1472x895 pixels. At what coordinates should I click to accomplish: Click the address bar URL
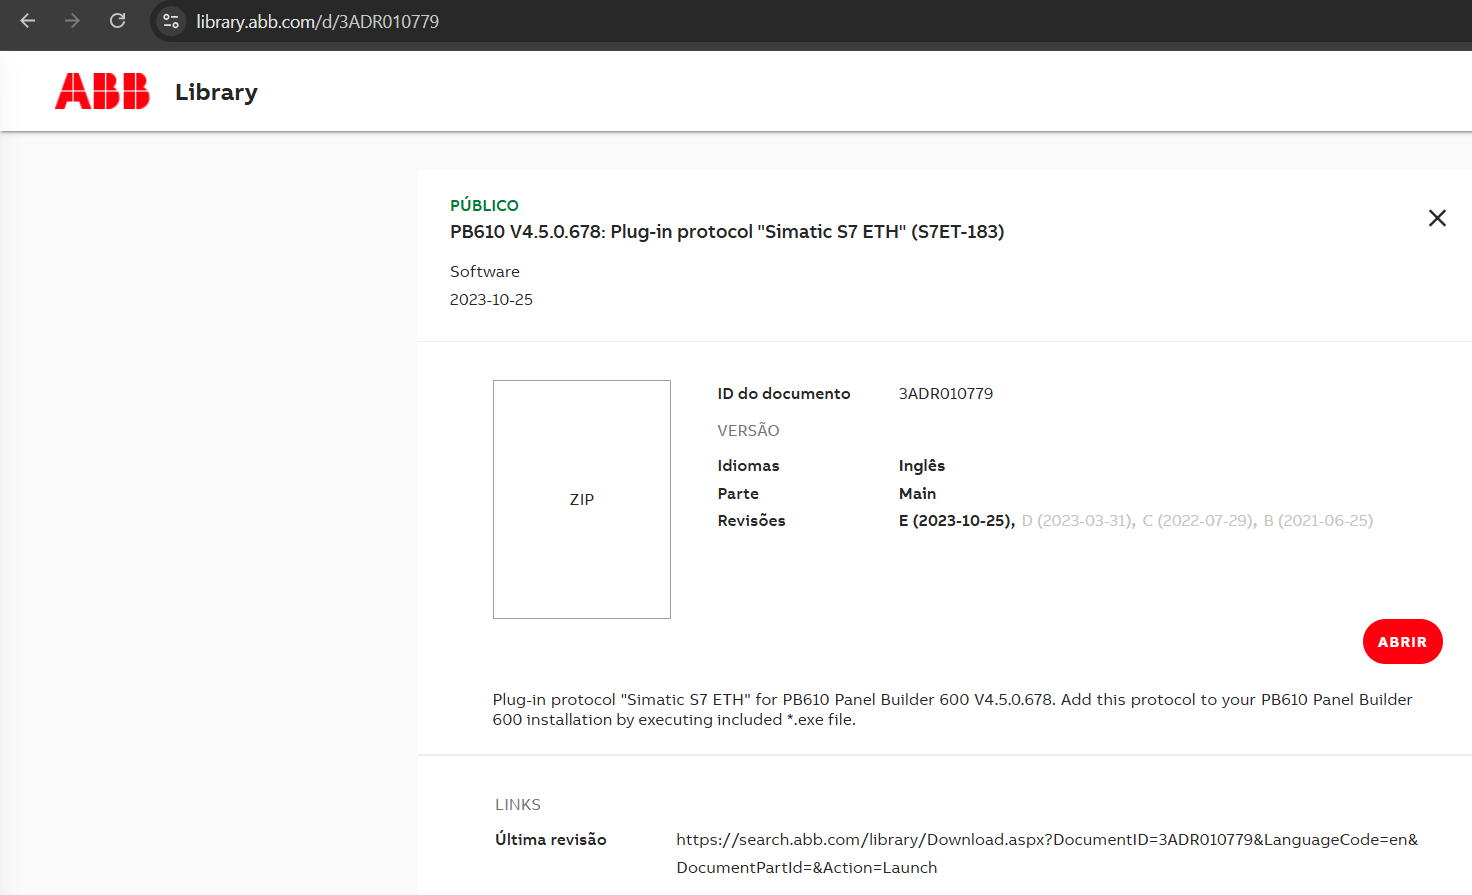coord(317,22)
